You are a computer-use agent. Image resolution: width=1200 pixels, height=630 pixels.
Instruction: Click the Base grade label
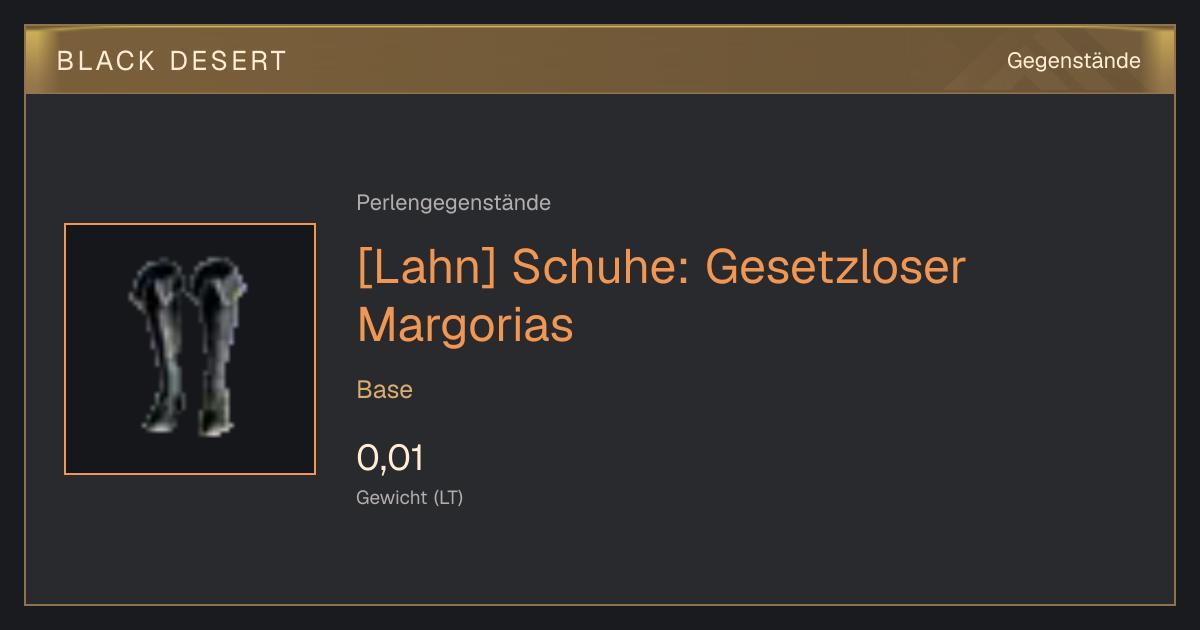pyautogui.click(x=385, y=390)
